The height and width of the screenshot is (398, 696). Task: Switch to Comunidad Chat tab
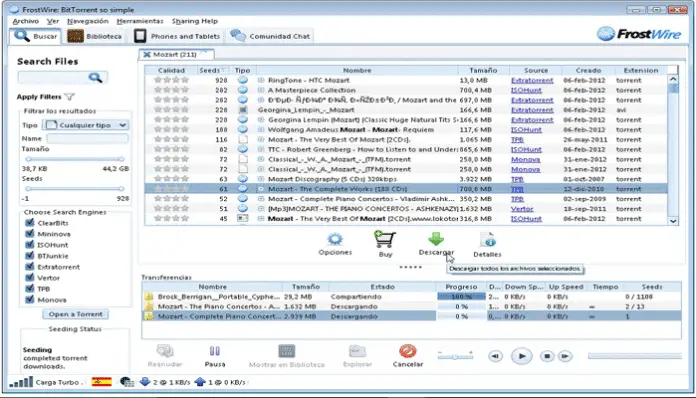pyautogui.click(x=270, y=36)
